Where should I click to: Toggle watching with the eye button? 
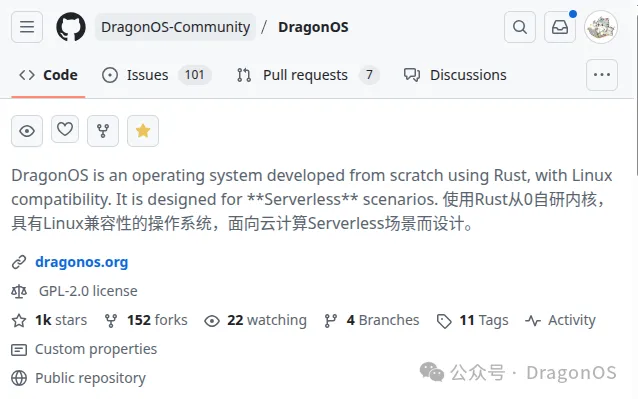coord(27,131)
